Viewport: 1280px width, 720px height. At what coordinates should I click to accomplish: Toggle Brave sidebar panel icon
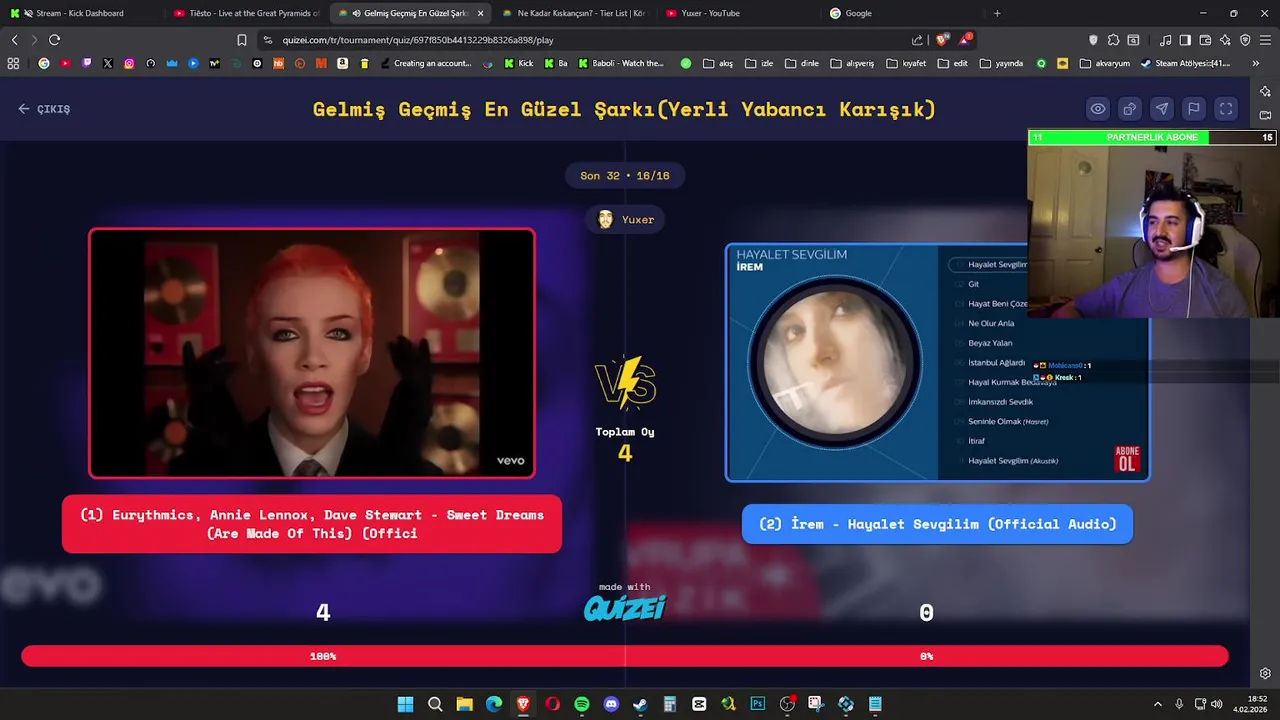pyautogui.click(x=1185, y=40)
